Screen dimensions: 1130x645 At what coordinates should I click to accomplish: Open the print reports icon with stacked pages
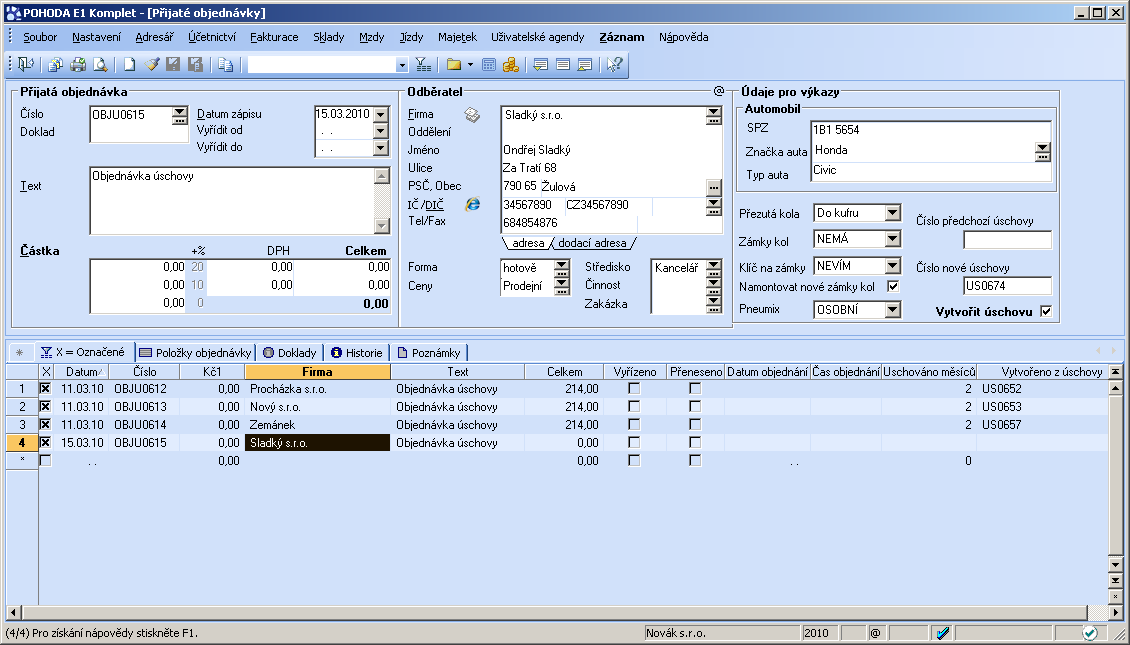click(55, 65)
